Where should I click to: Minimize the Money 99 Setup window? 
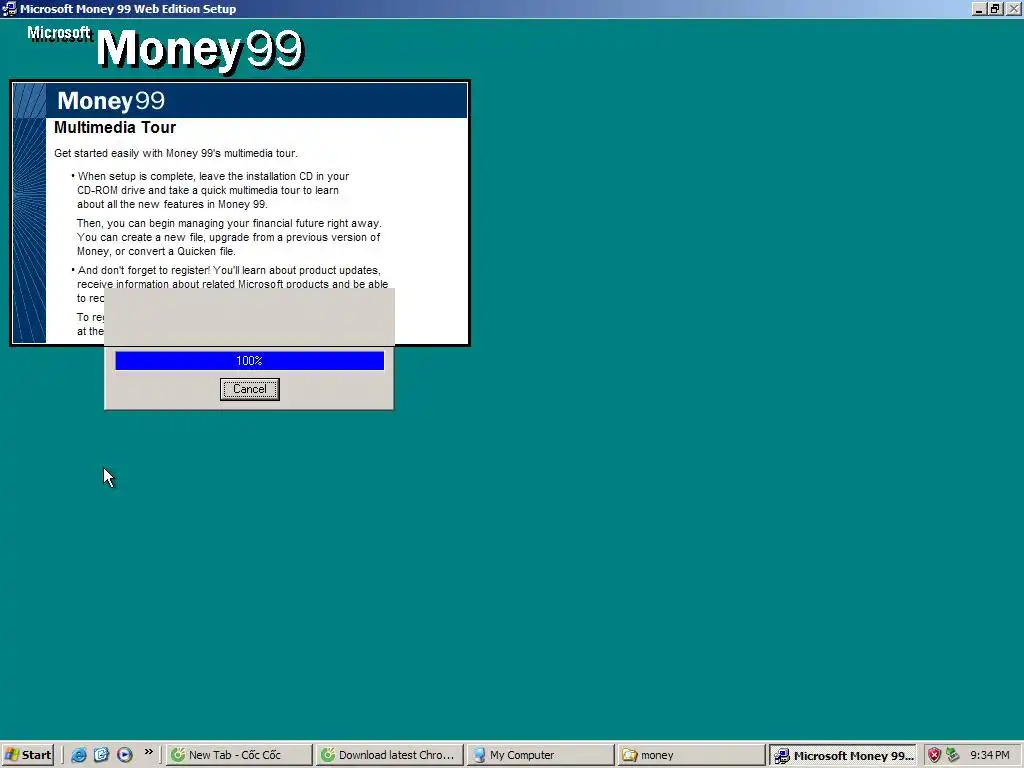tap(978, 9)
